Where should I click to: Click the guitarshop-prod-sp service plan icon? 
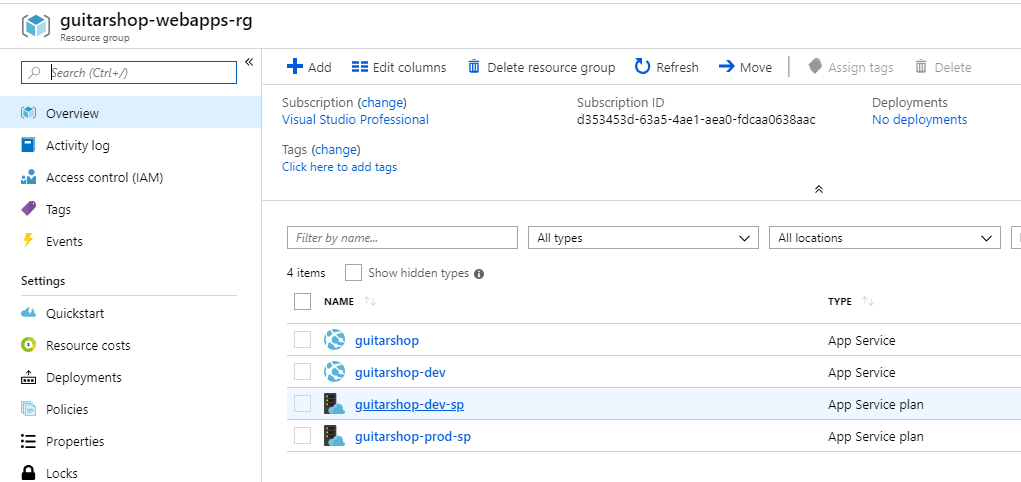[x=334, y=436]
